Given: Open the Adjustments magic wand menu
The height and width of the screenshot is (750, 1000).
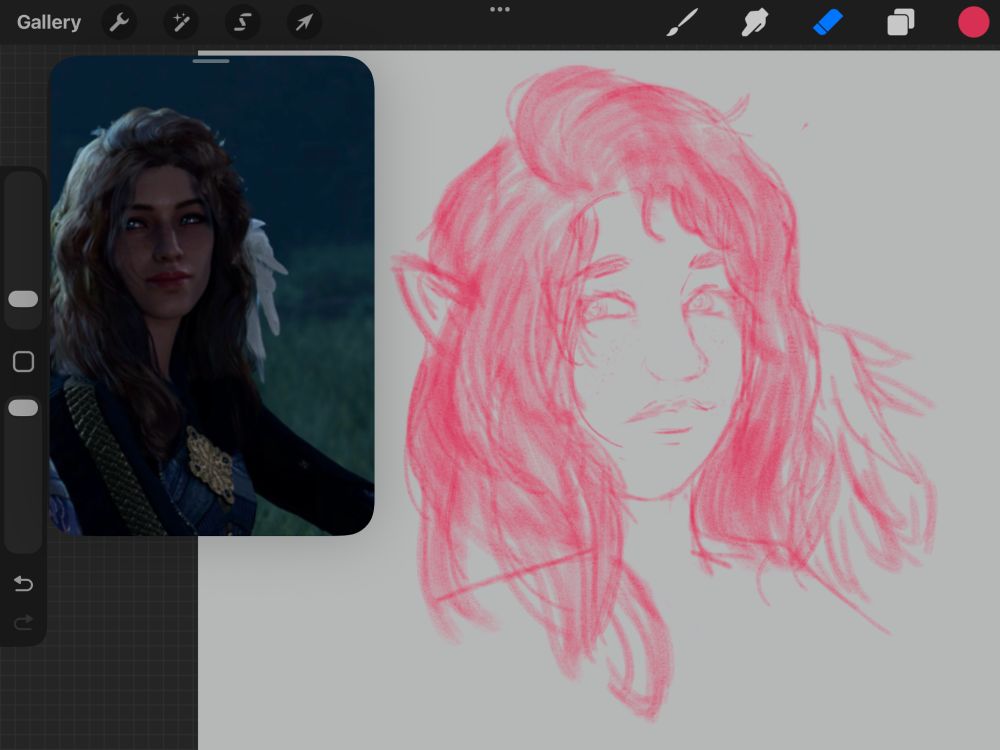Looking at the screenshot, I should 181,22.
